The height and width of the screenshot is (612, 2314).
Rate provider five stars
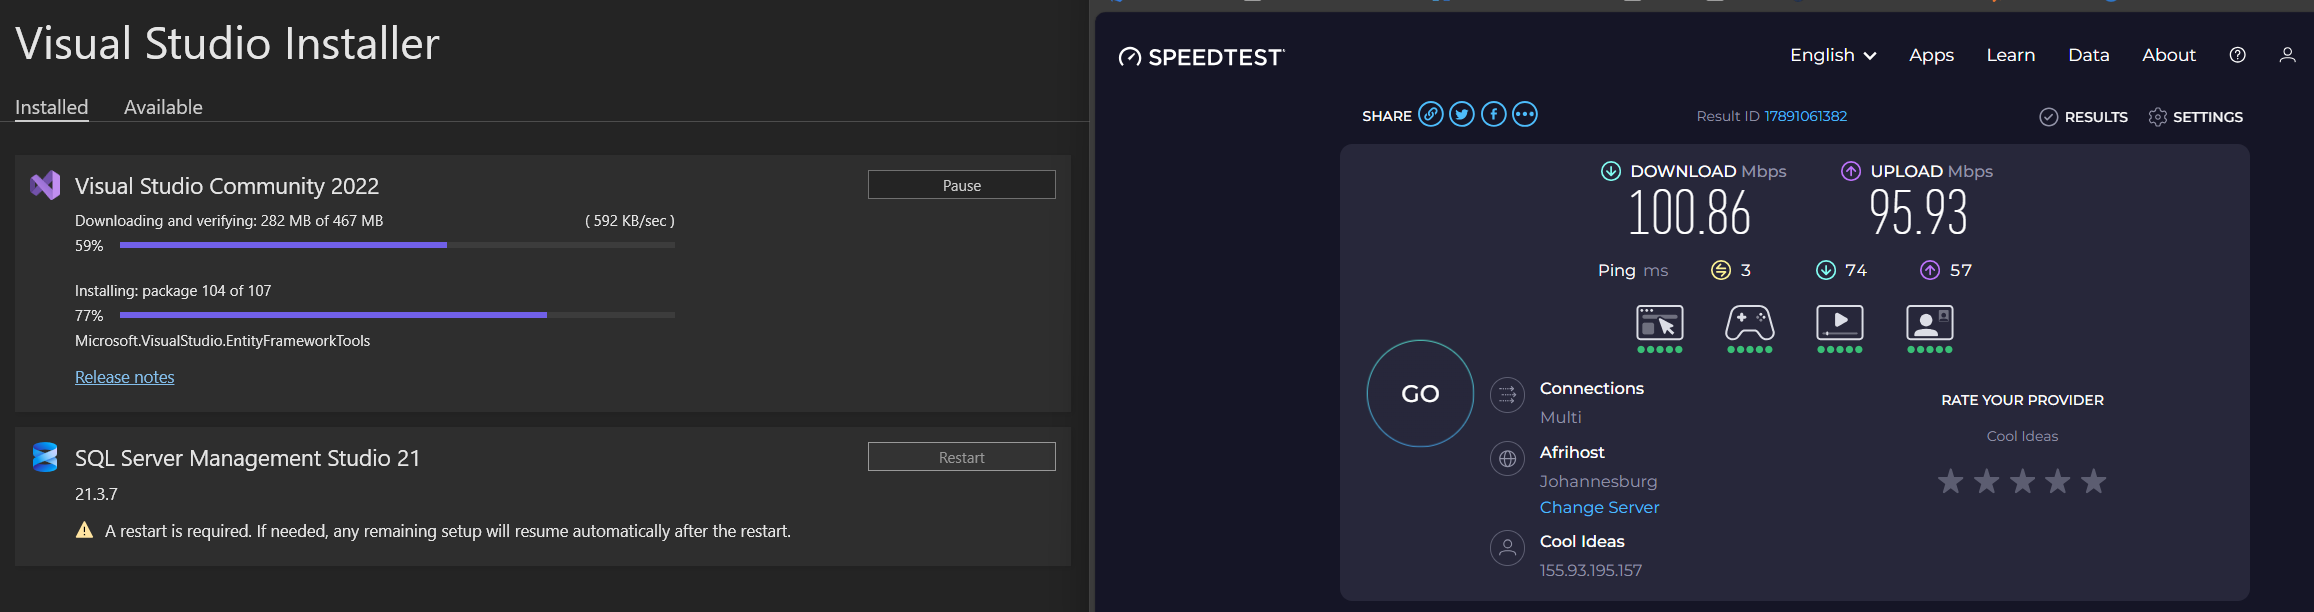(2094, 482)
